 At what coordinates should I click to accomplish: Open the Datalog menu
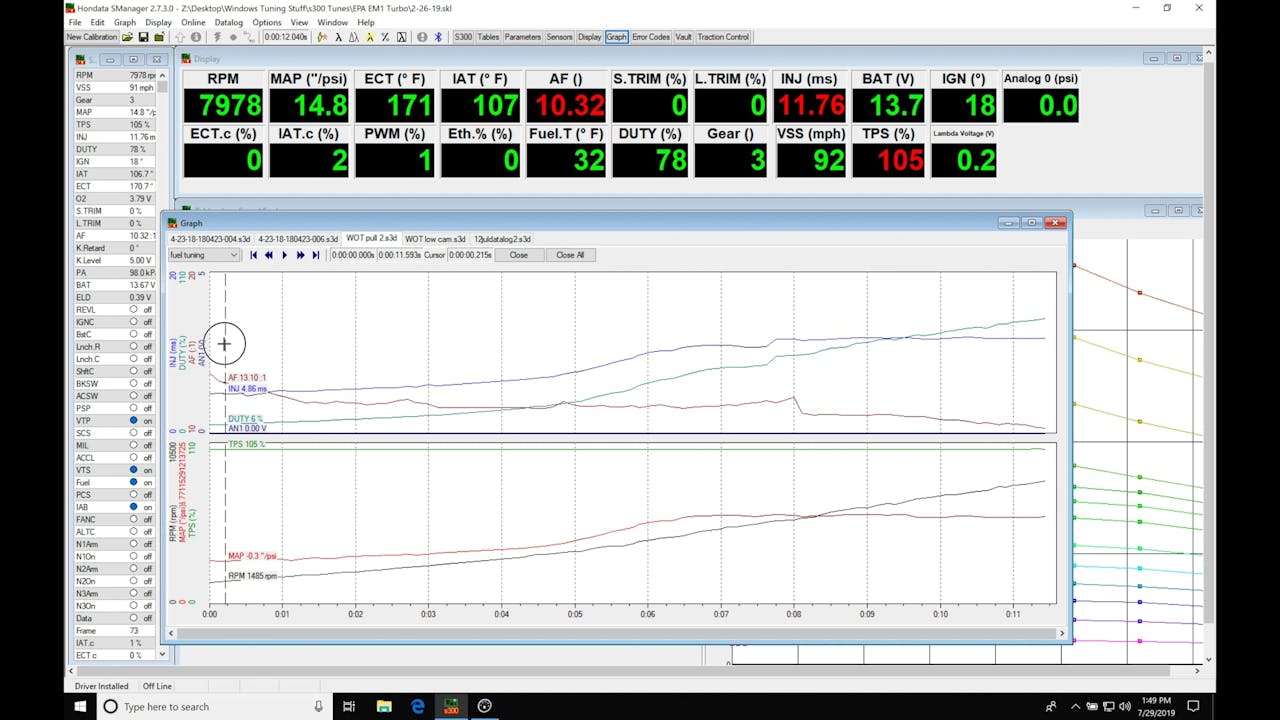(x=229, y=21)
